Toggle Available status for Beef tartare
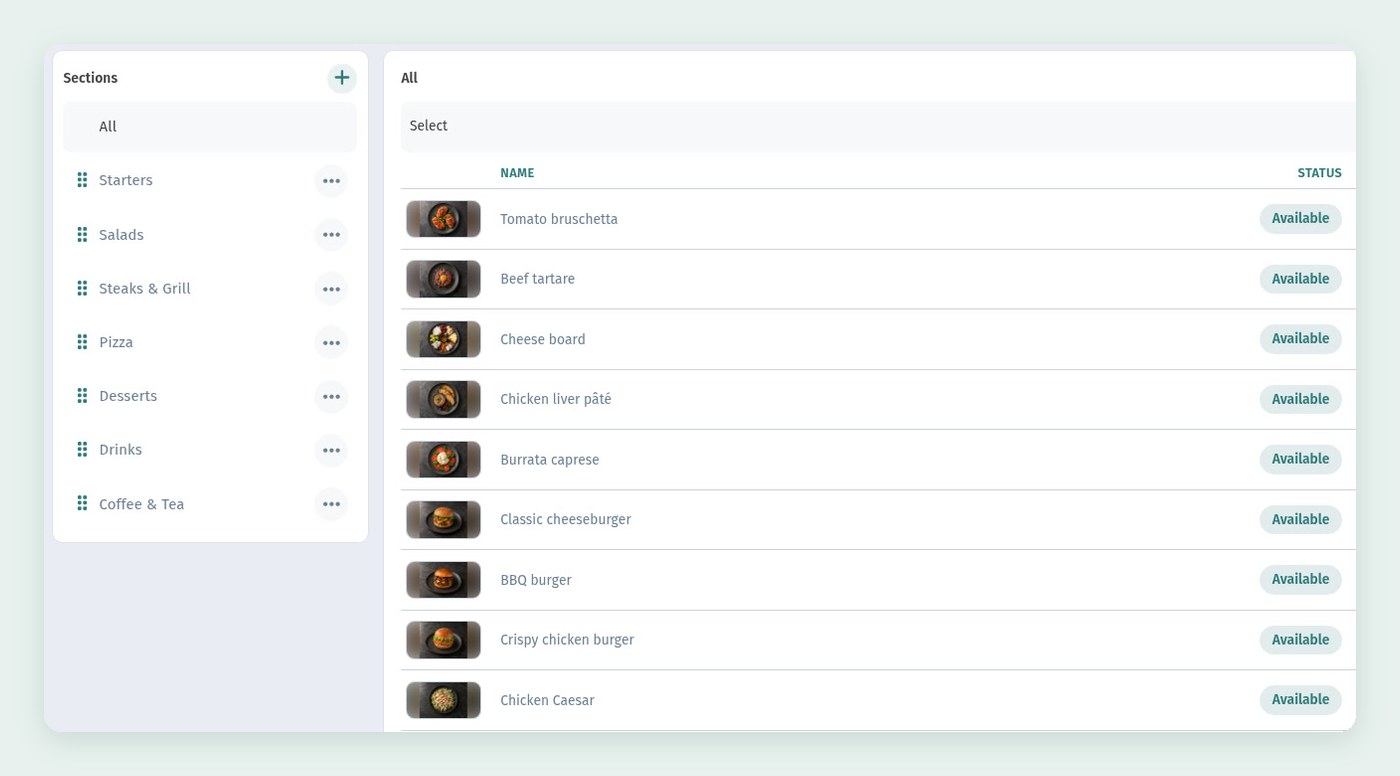 (x=1300, y=279)
